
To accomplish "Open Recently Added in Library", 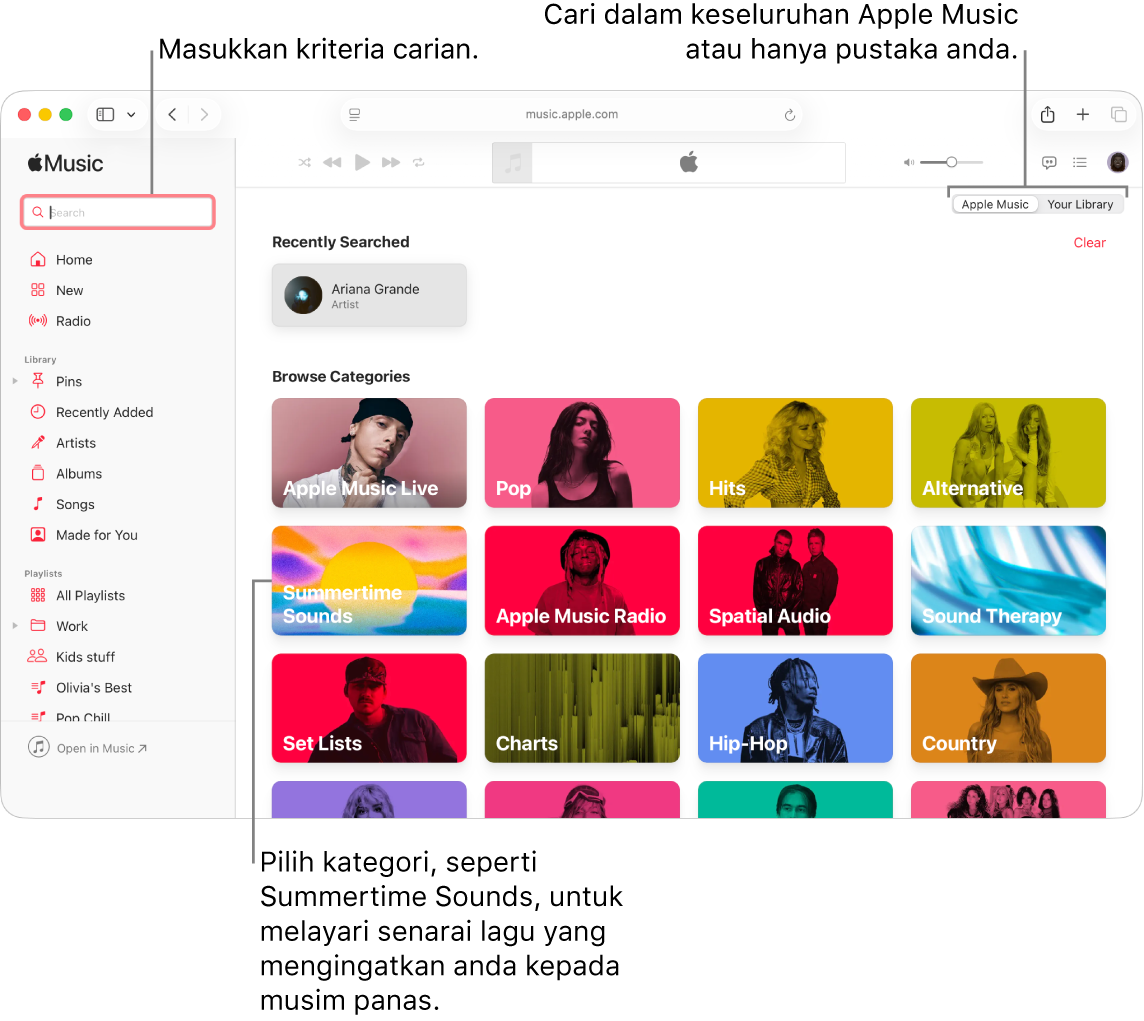I will tap(104, 412).
